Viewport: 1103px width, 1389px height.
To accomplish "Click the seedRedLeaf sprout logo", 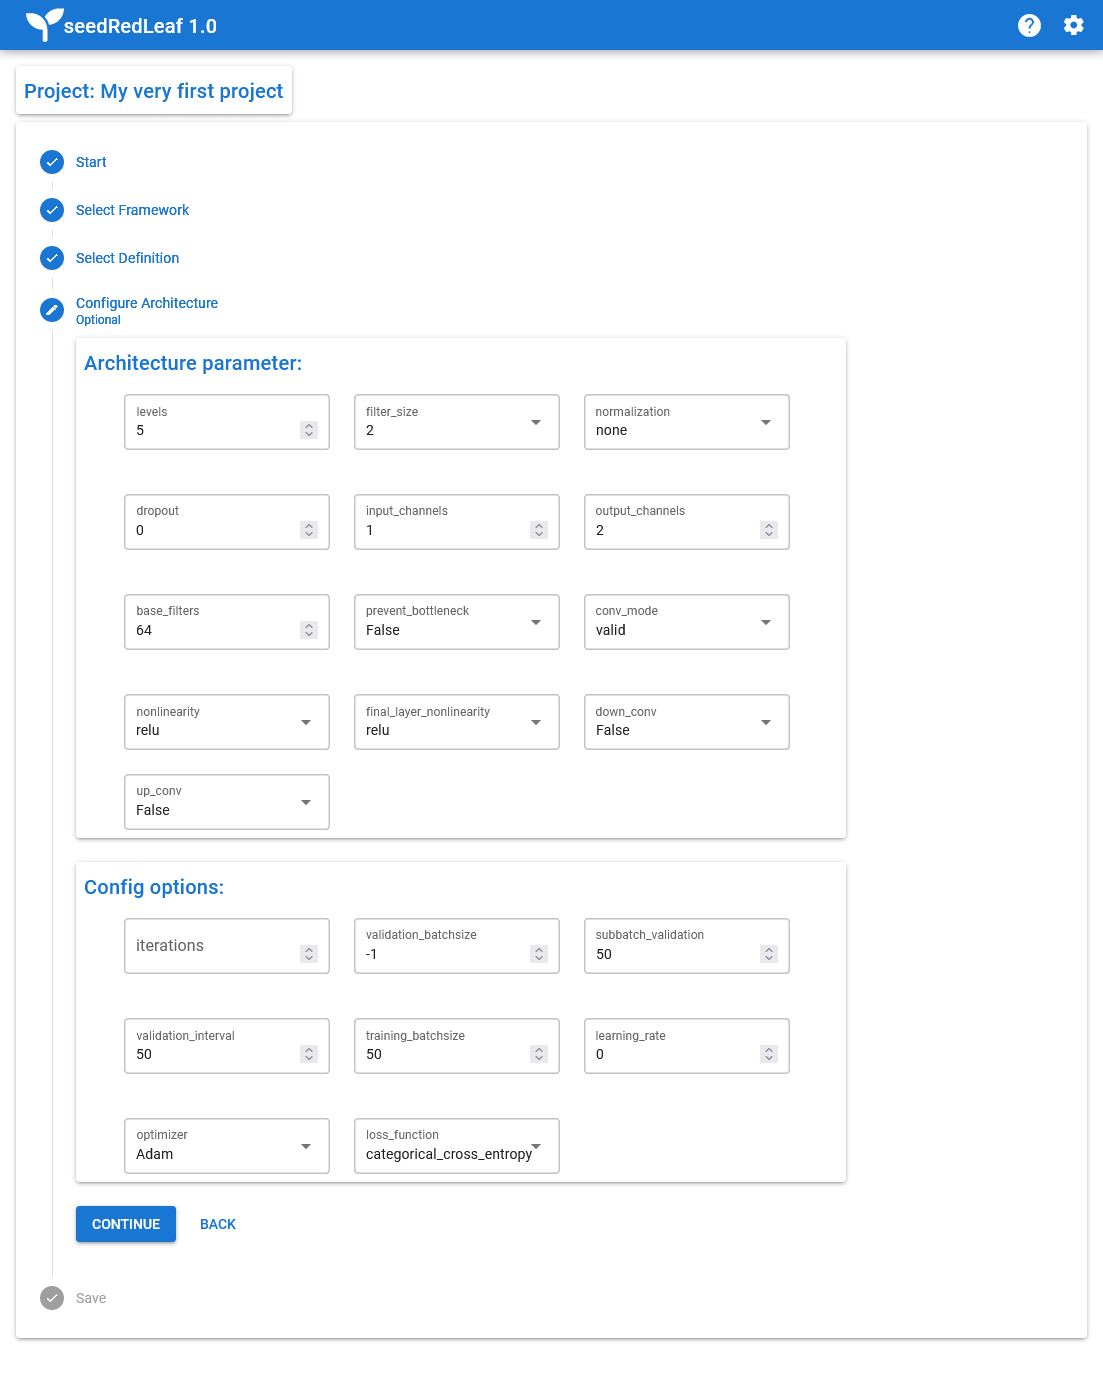I will (x=44, y=24).
